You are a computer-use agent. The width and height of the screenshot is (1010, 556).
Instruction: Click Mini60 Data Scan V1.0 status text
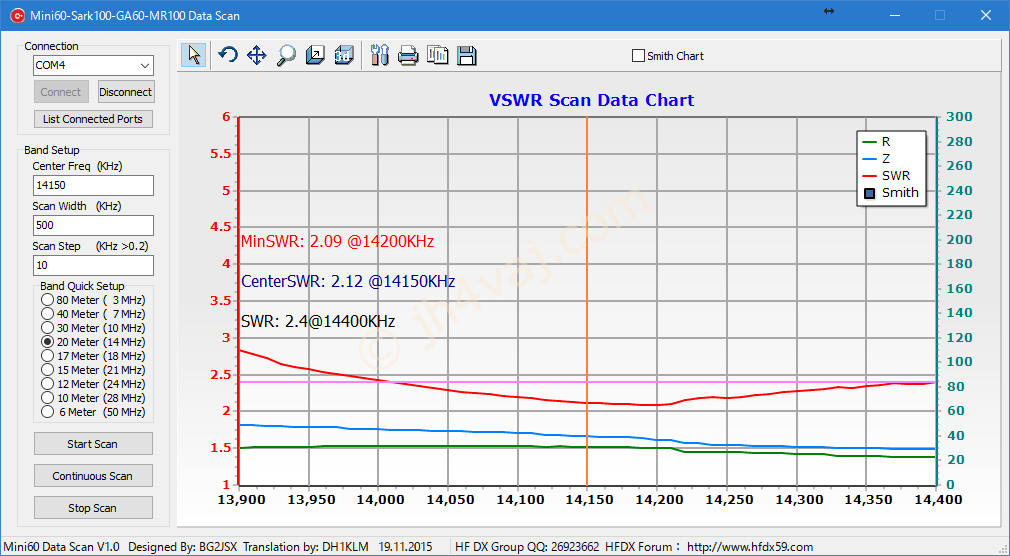(62, 547)
